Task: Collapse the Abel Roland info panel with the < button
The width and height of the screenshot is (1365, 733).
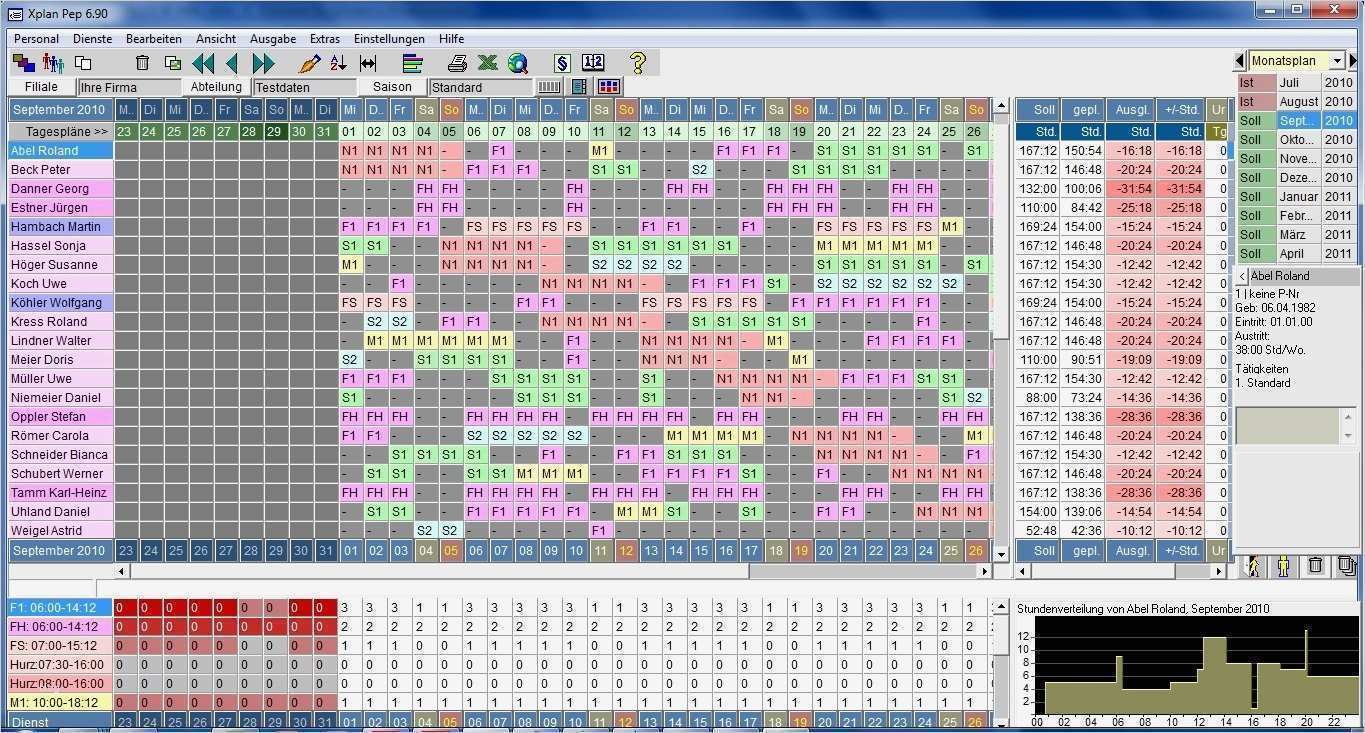Action: [x=1242, y=276]
